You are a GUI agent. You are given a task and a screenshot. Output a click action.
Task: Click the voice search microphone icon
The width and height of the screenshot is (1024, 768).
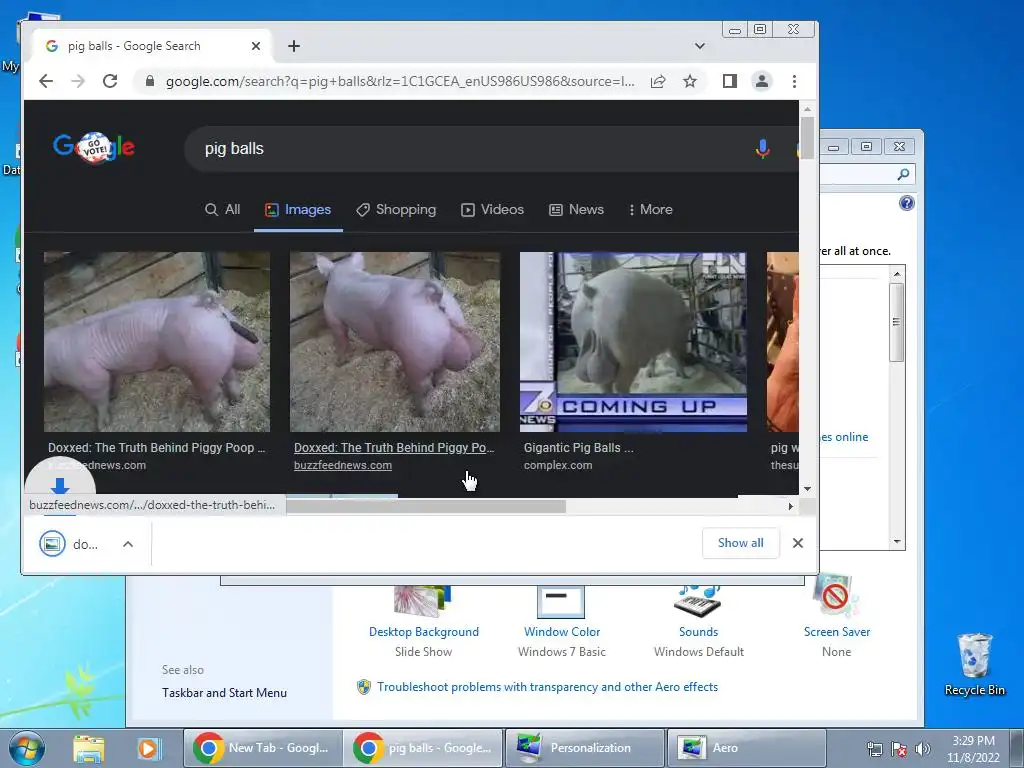coord(762,148)
